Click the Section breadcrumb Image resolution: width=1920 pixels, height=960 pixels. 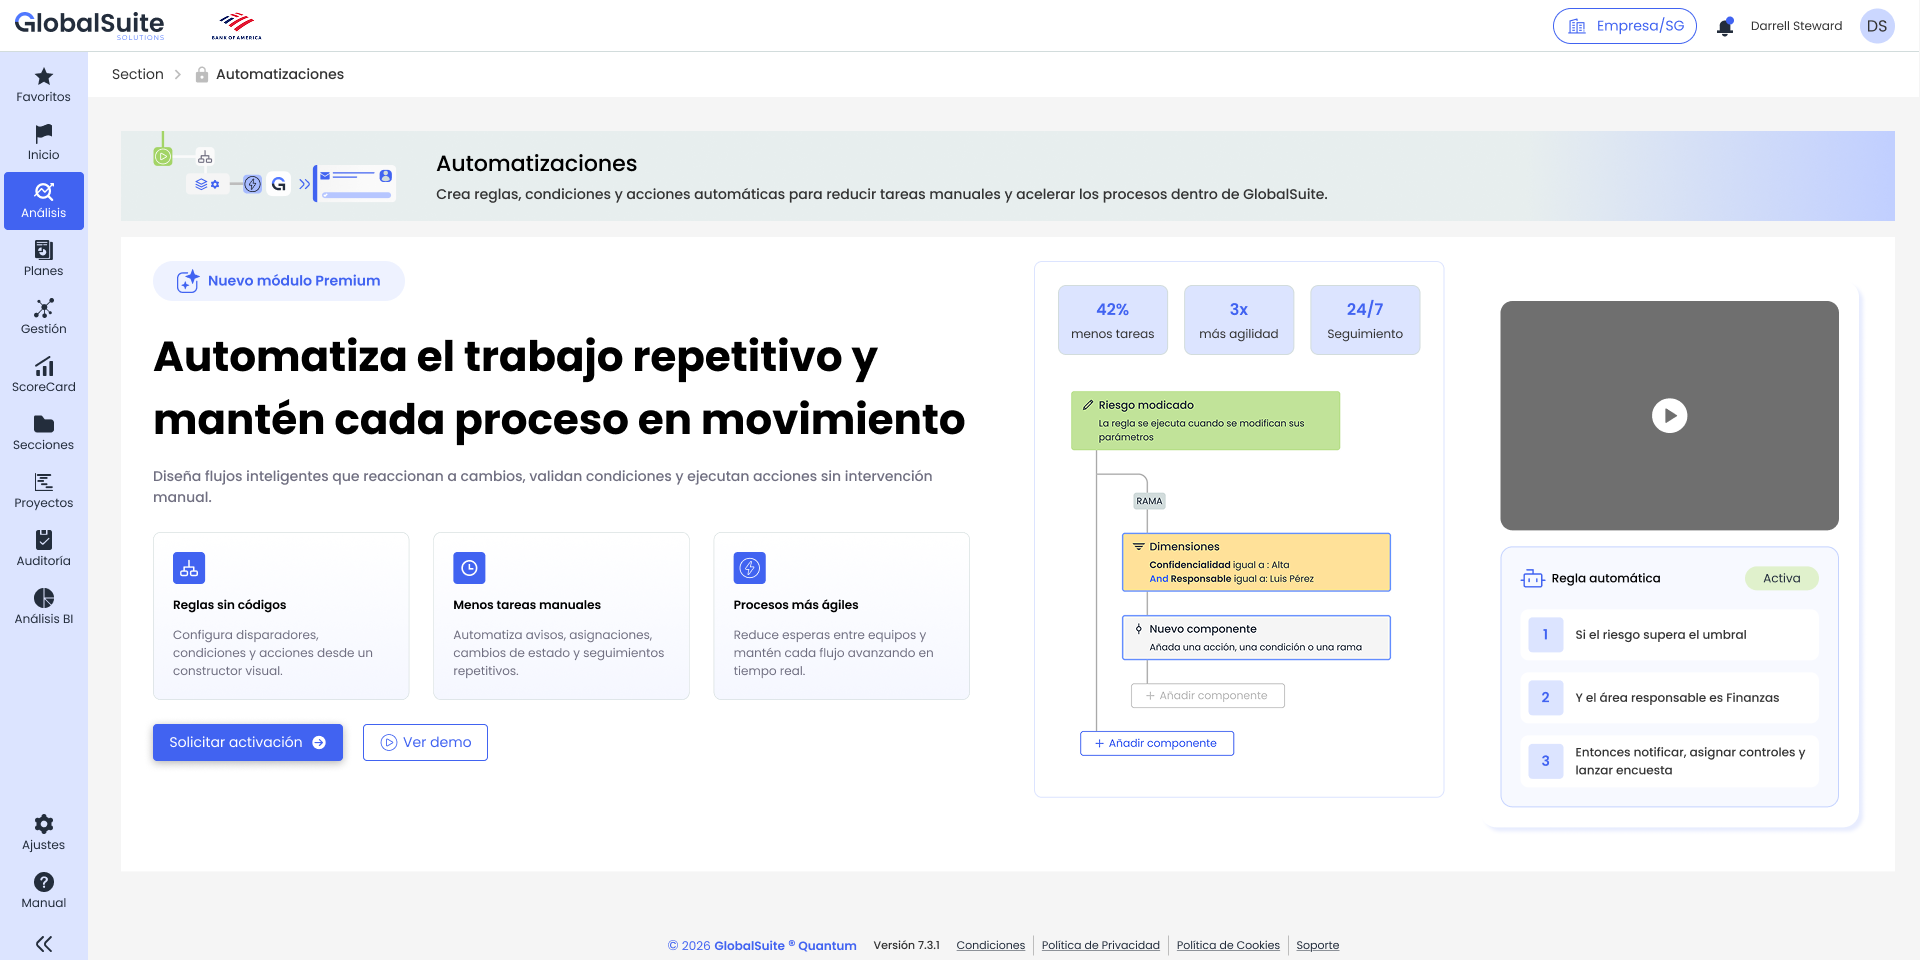click(x=138, y=74)
